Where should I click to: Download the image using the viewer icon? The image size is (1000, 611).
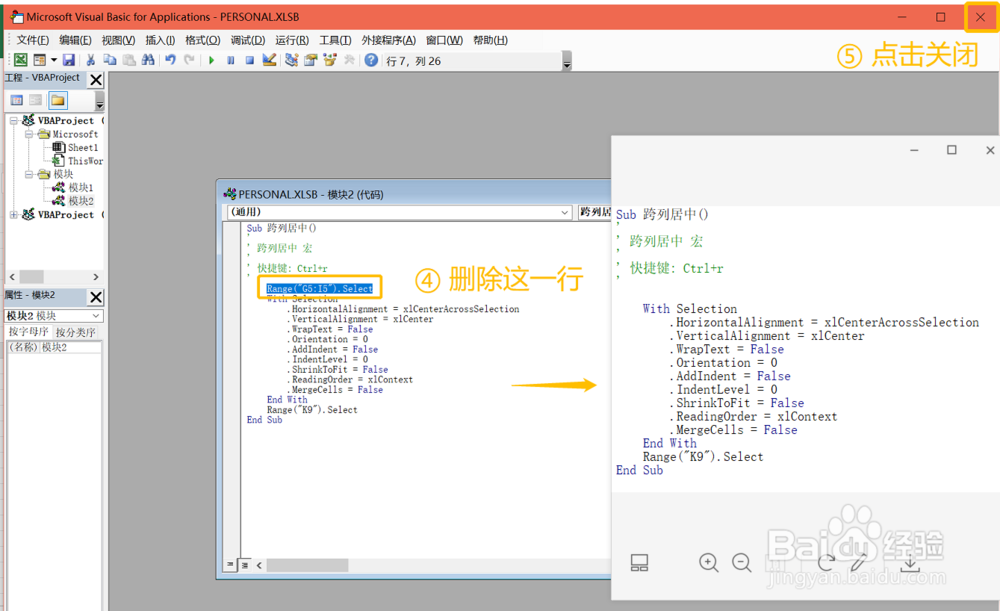pyautogui.click(x=911, y=563)
